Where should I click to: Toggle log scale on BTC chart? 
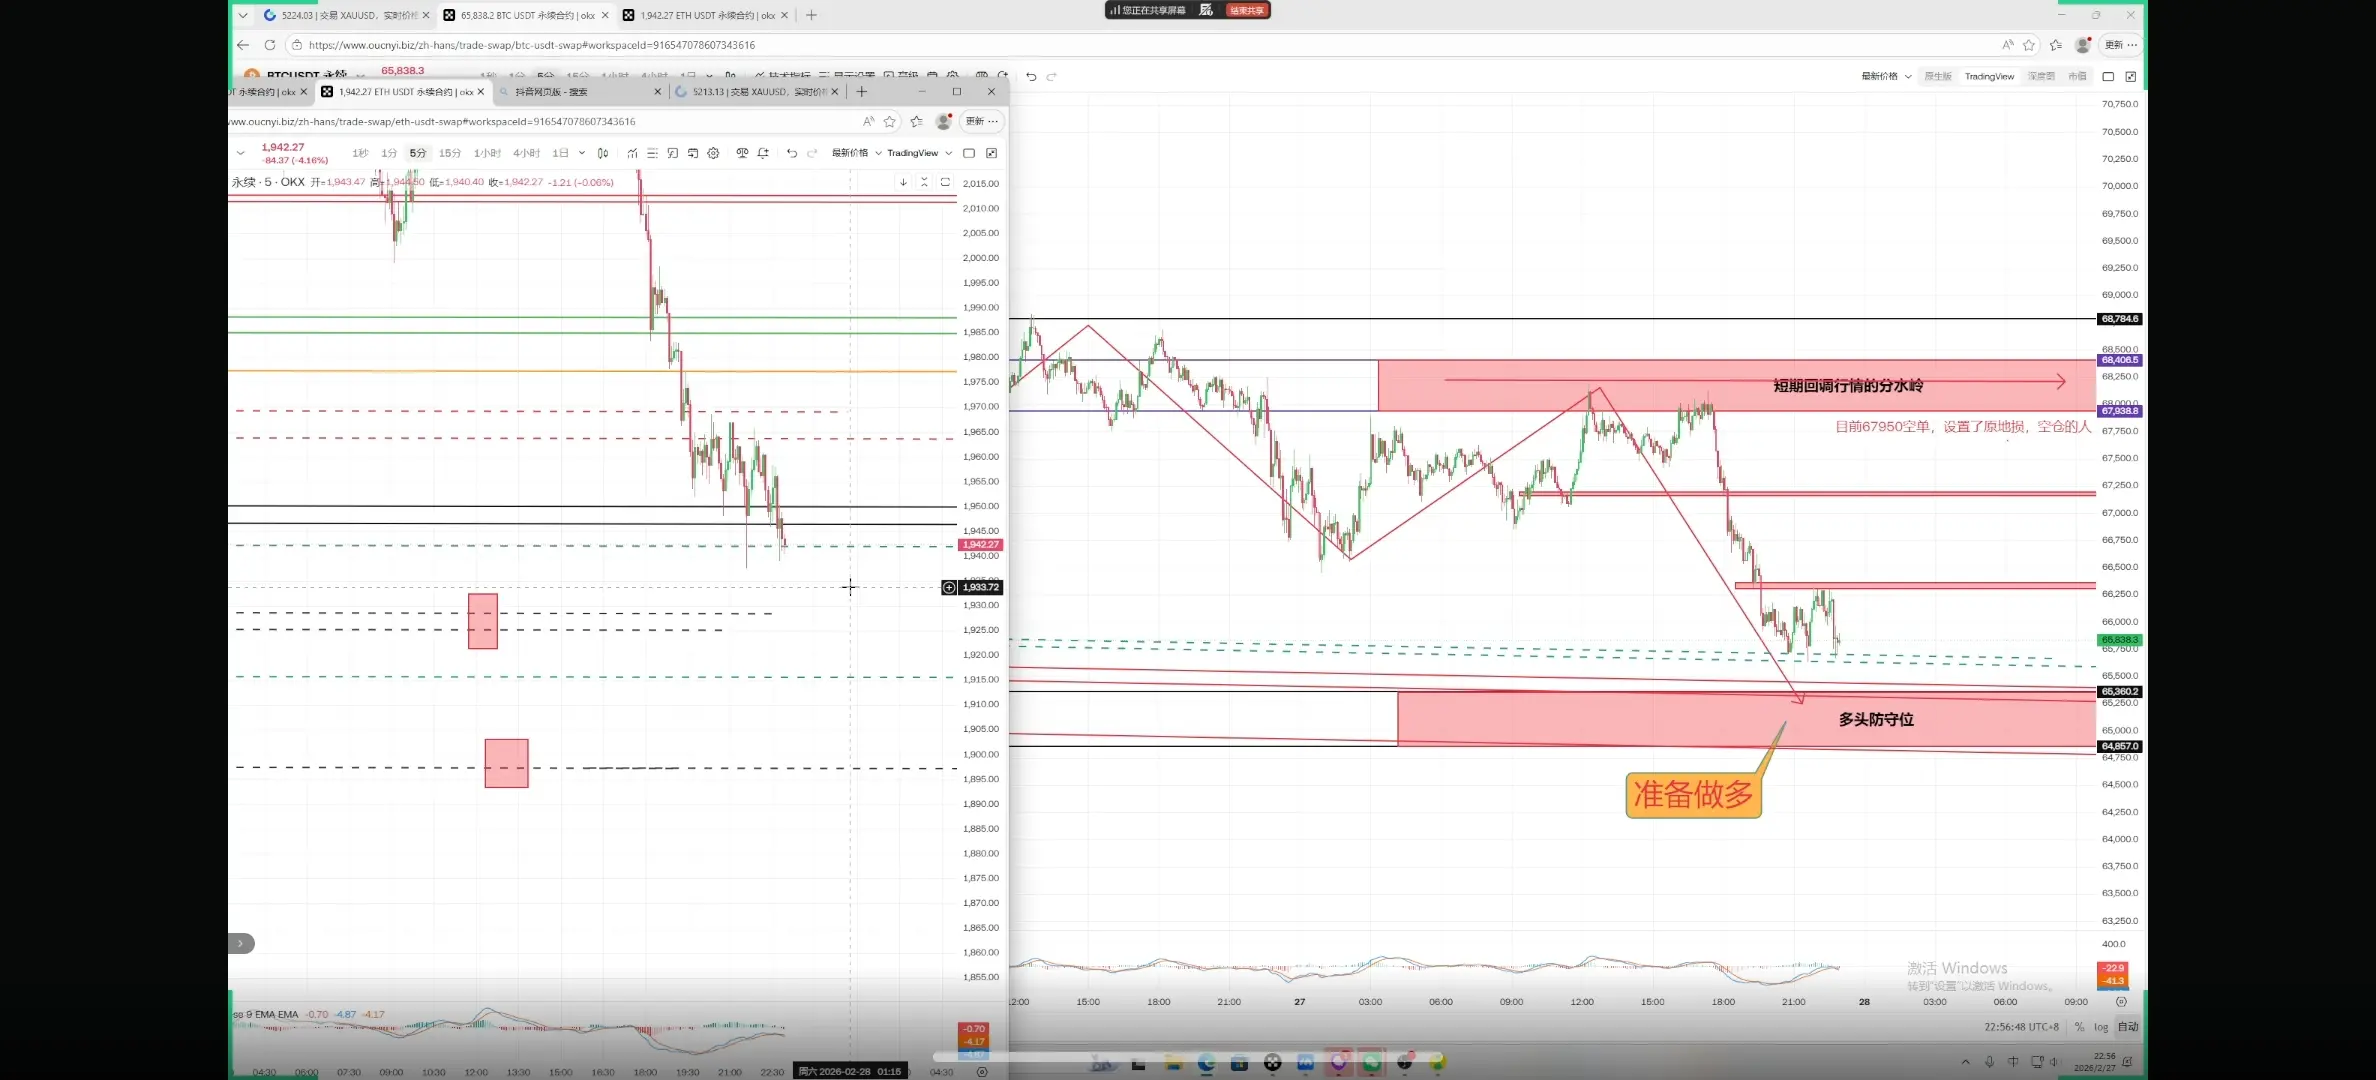point(2101,1027)
